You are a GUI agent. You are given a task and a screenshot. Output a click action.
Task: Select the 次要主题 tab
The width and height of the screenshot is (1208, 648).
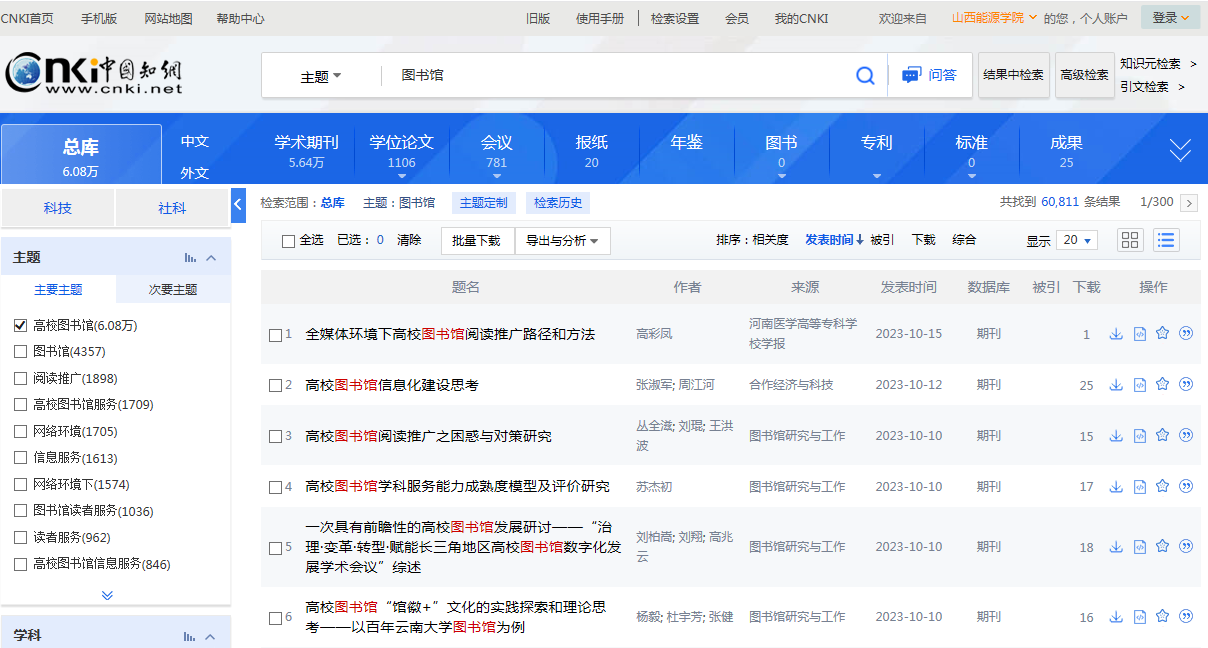pos(173,290)
